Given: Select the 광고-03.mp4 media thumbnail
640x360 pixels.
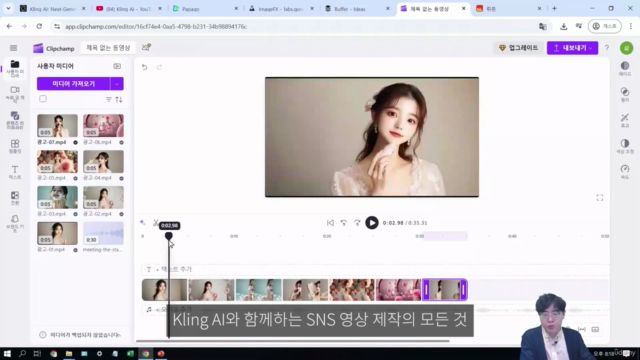Looking at the screenshot, I should (58, 198).
